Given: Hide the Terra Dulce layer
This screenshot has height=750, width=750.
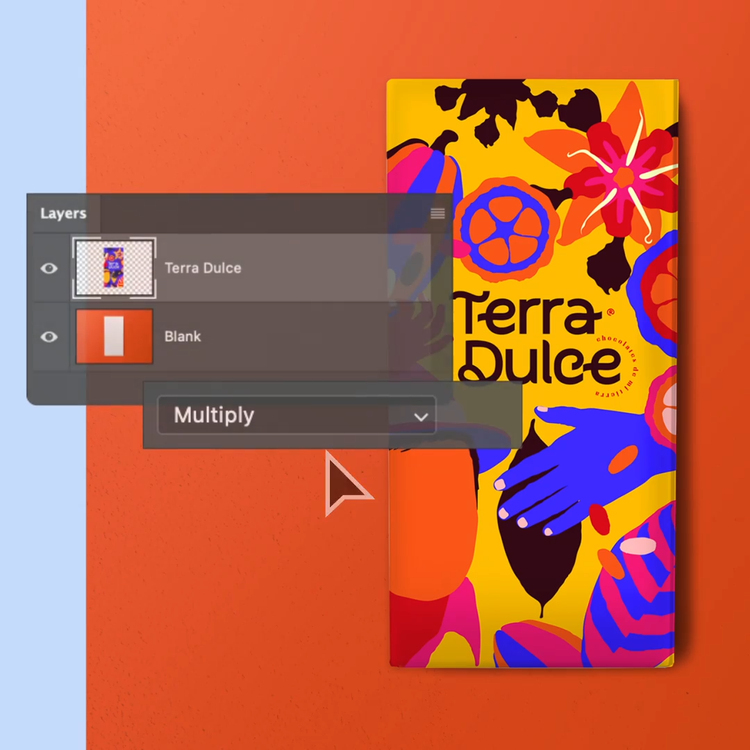Looking at the screenshot, I should click(x=49, y=268).
